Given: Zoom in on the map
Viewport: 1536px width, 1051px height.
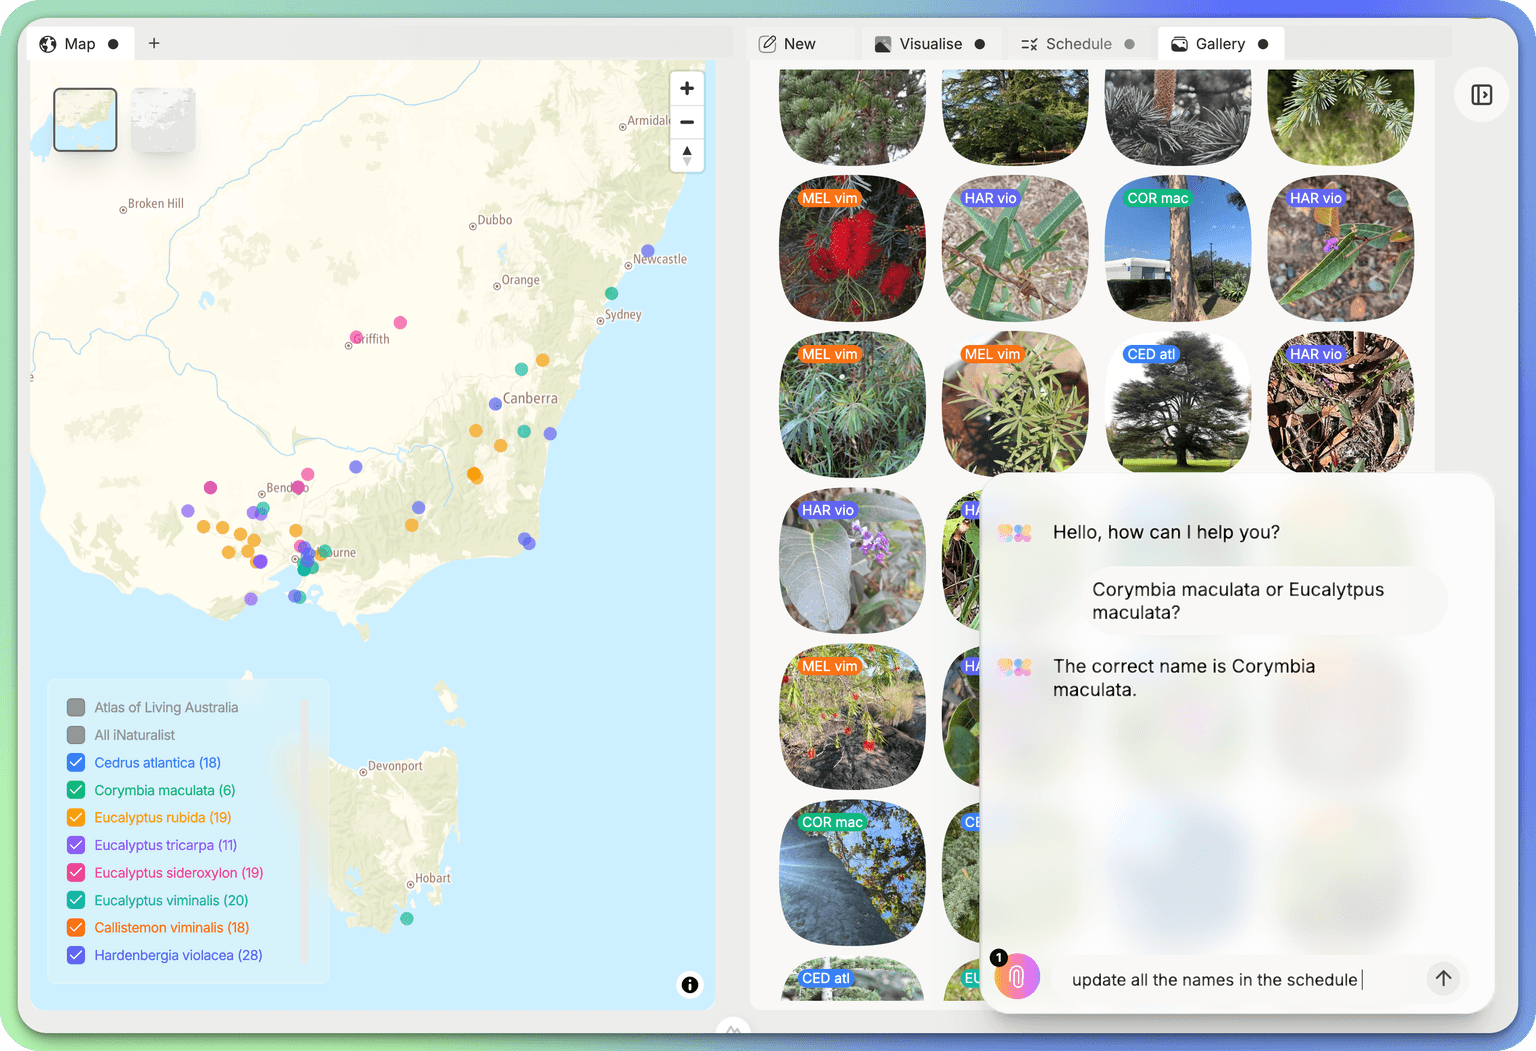Looking at the screenshot, I should point(687,89).
